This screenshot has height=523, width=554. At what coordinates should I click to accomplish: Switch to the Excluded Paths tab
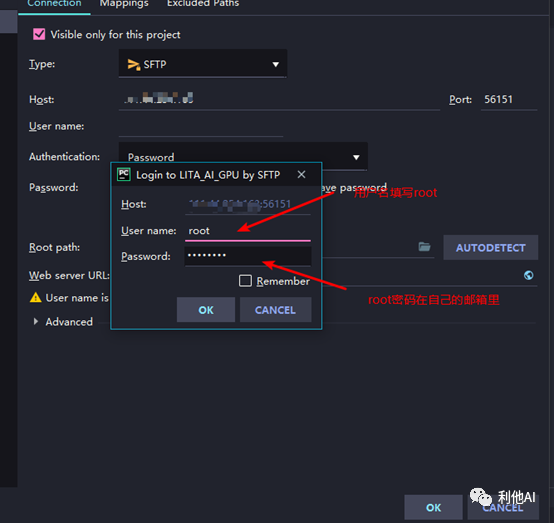click(x=203, y=4)
